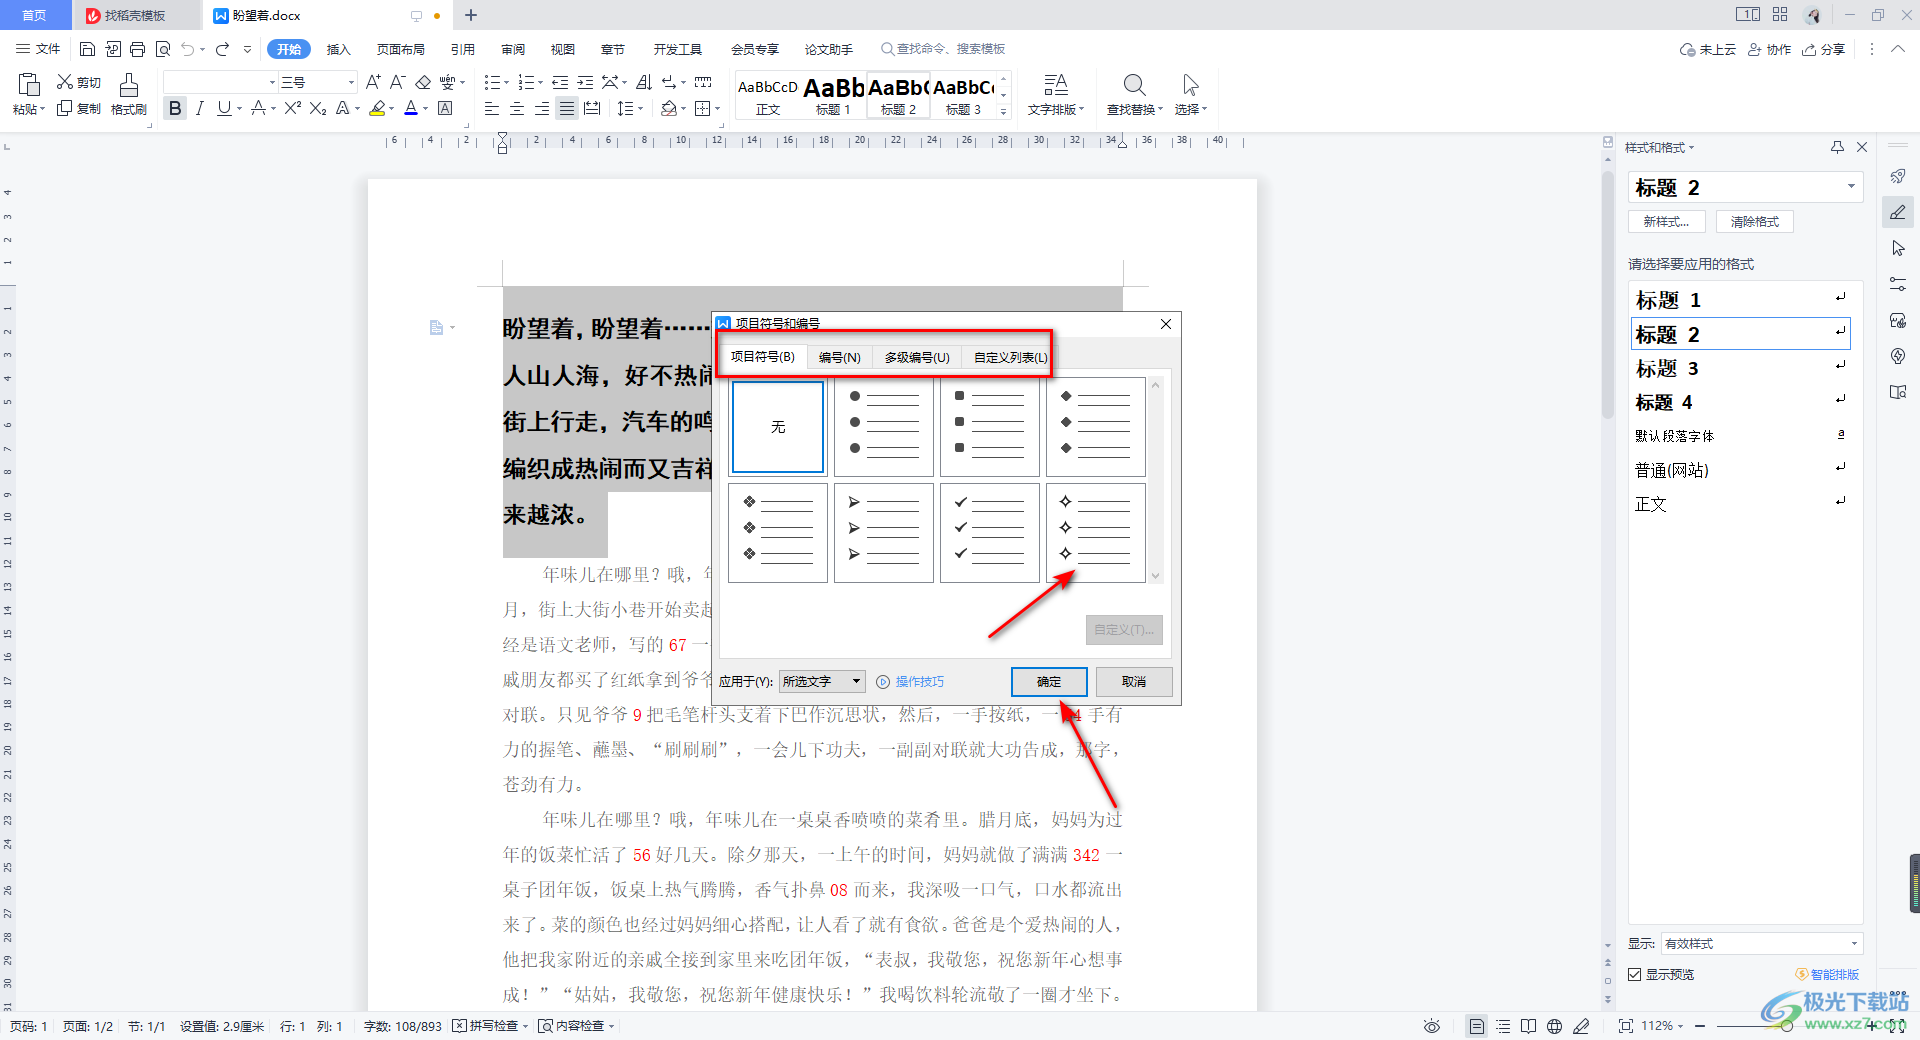Image resolution: width=1920 pixels, height=1040 pixels.
Task: Switch to outline view in status bar
Action: [1503, 1026]
